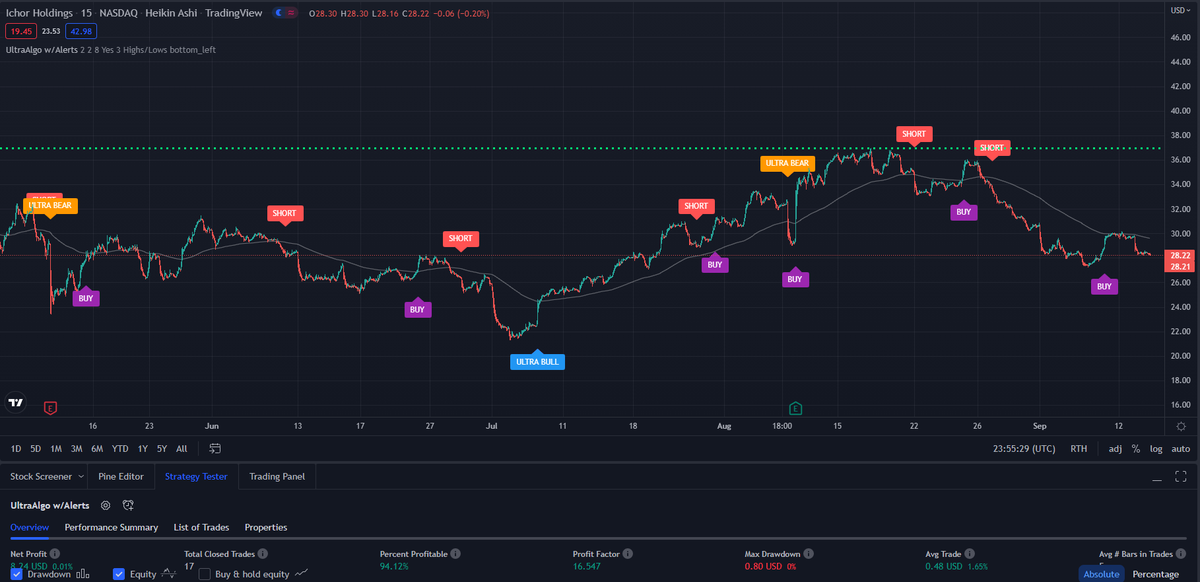
Task: Maximize the bottom panel to fullscreen
Action: point(1181,477)
